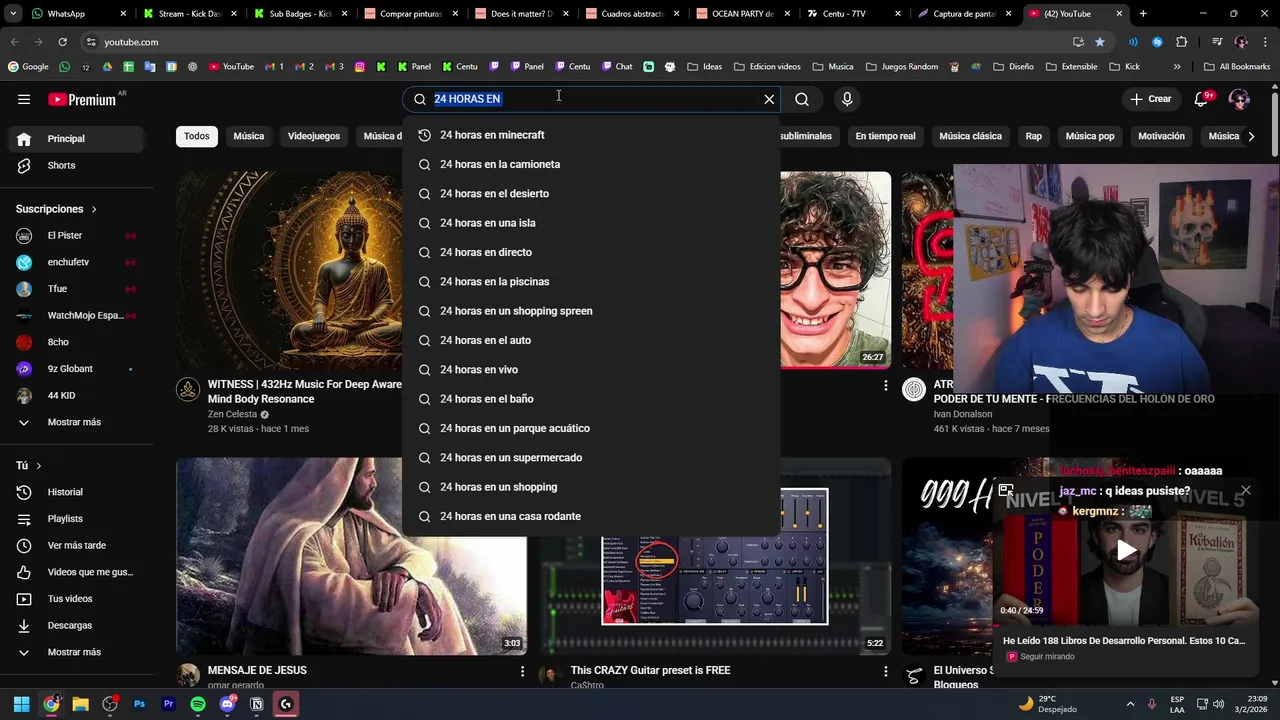1280x720 pixels.
Task: Open Descargas in sidebar
Action: 76,625
